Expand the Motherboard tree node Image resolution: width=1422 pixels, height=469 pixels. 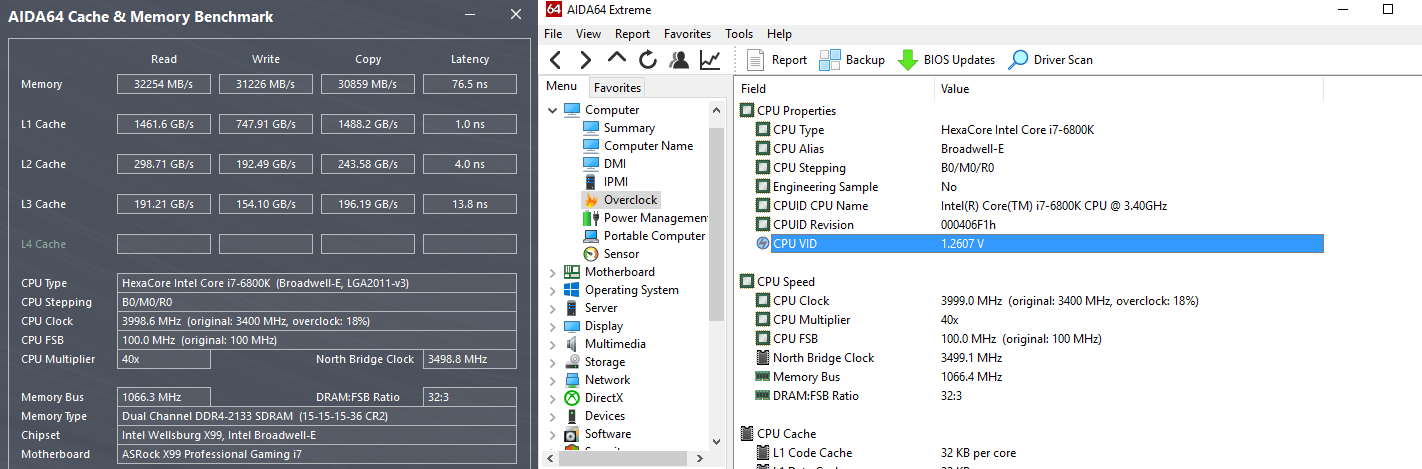553,272
